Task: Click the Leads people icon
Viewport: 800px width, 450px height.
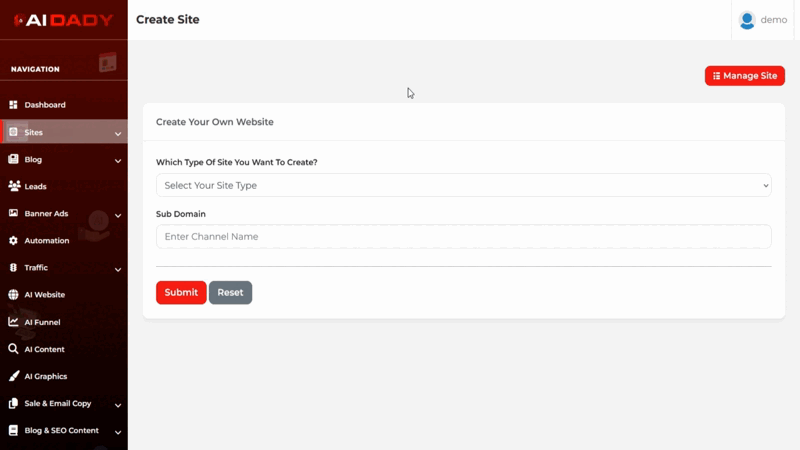Action: coord(14,186)
